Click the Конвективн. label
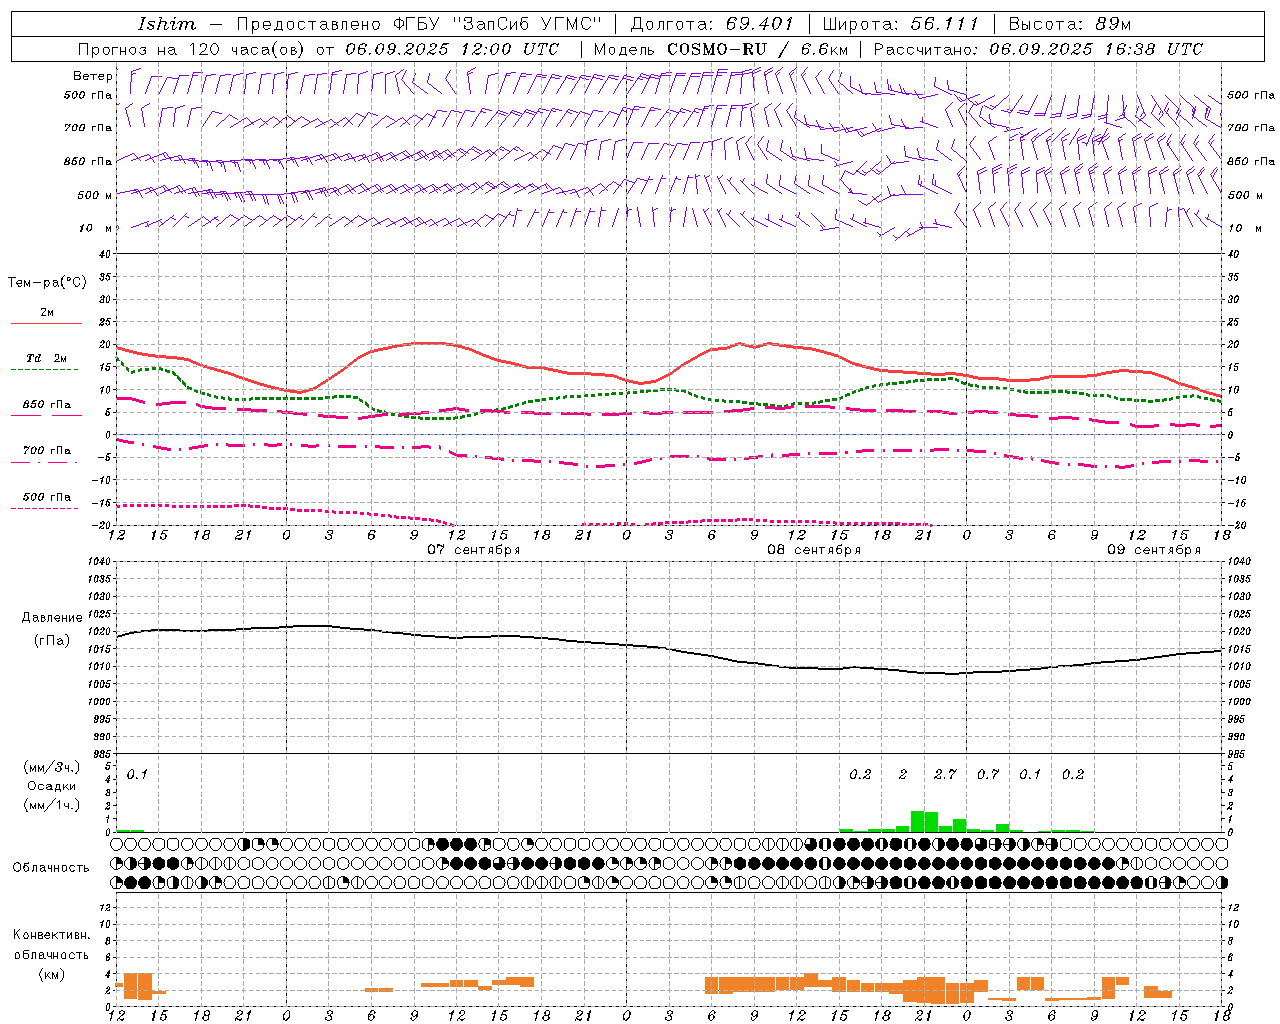Screen dimensions: 1280x1024 click(51, 935)
